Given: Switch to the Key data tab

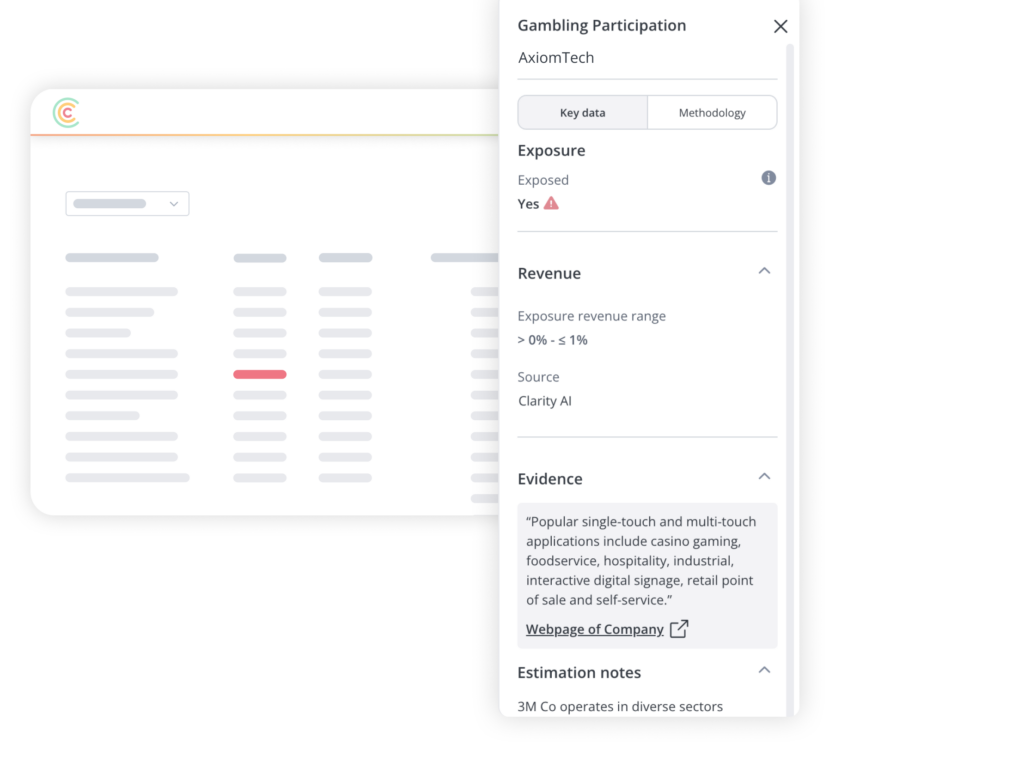Looking at the screenshot, I should click(582, 113).
